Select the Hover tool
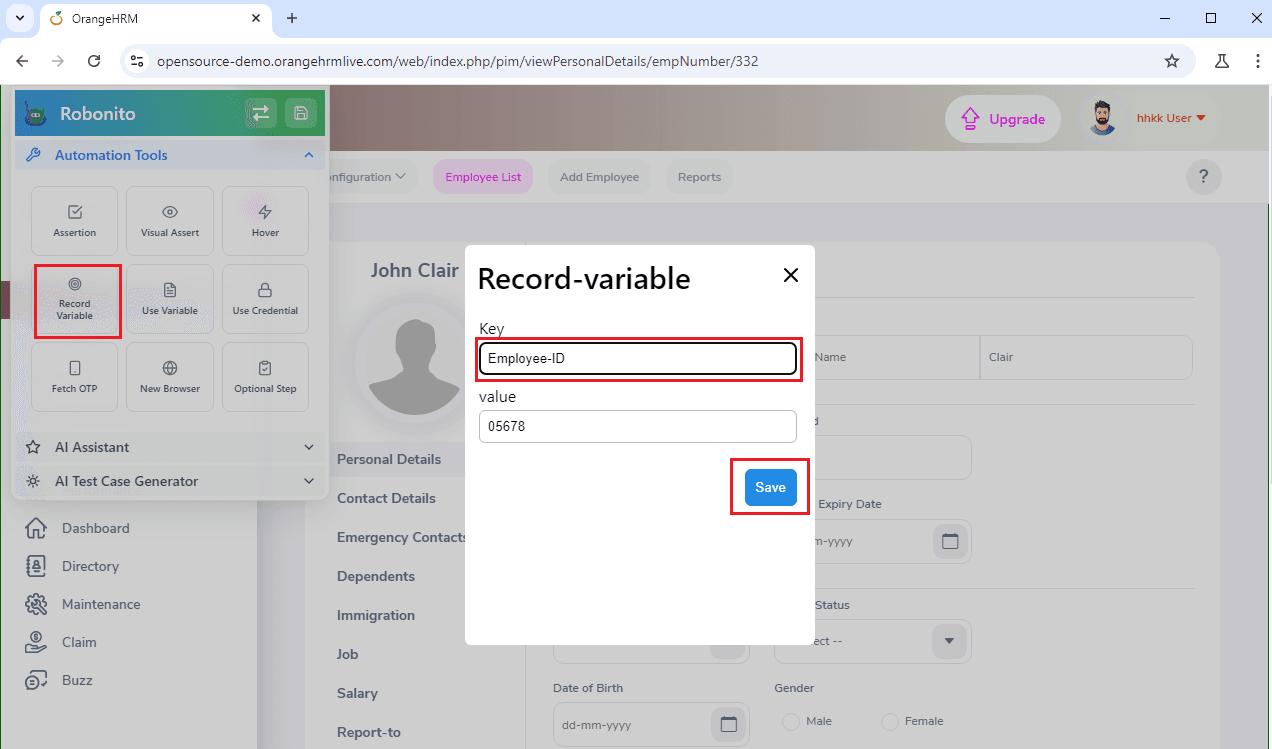 [x=265, y=220]
